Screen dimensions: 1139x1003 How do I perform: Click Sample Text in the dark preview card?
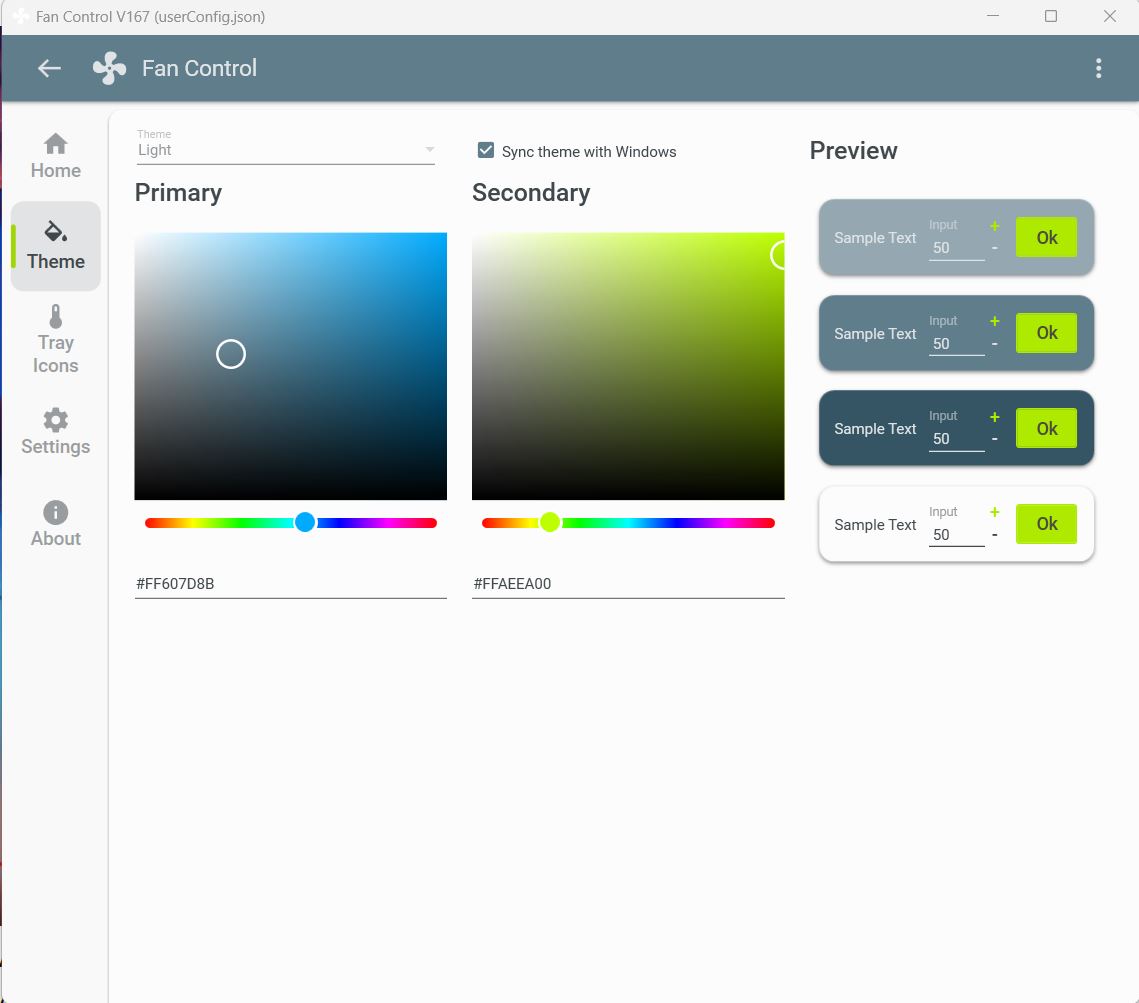click(x=875, y=429)
